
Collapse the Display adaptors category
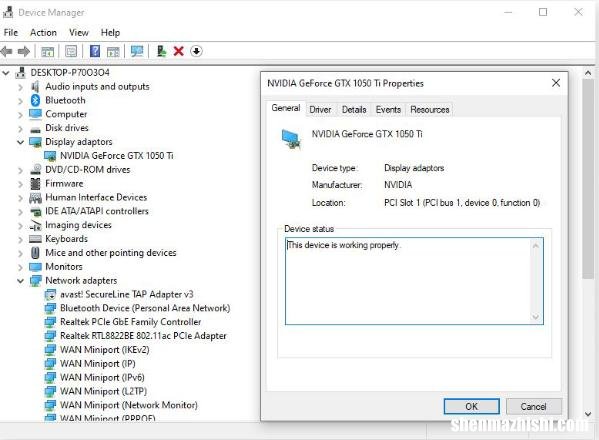click(21, 142)
